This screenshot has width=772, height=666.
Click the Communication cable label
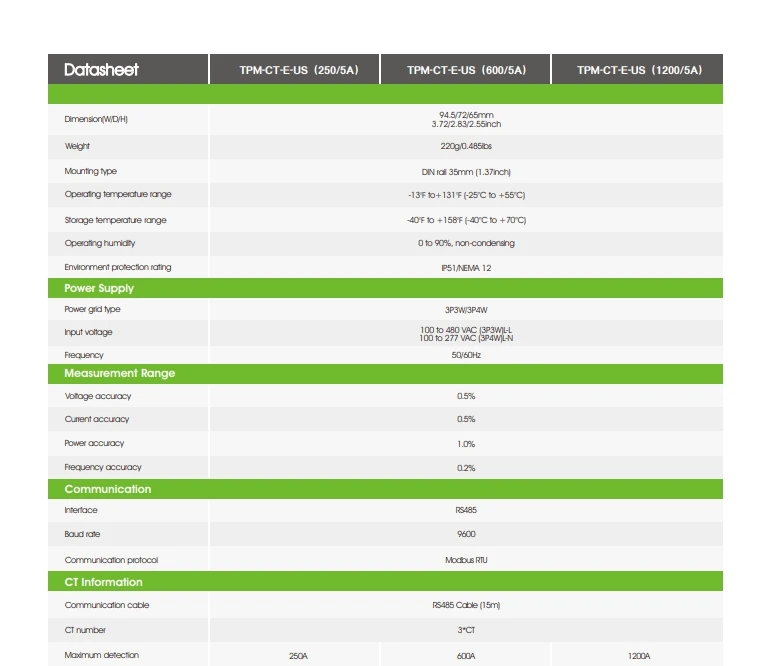tap(107, 605)
